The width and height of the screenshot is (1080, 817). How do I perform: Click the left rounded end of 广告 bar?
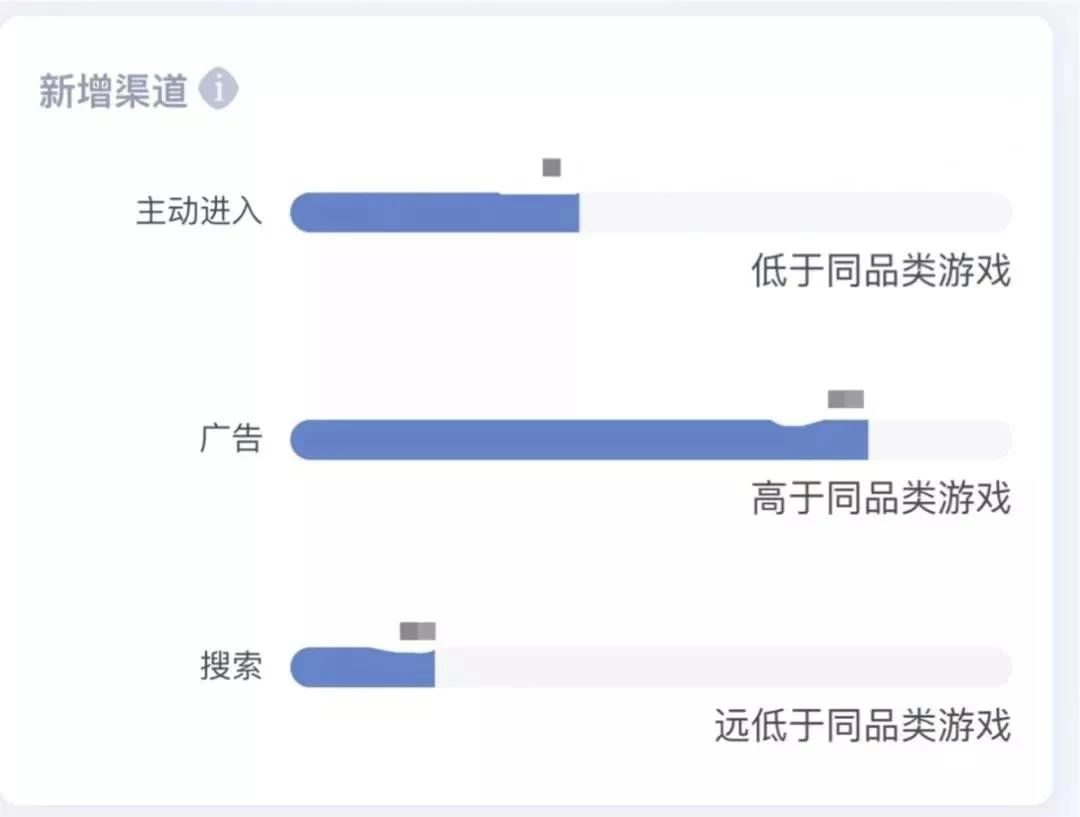(x=302, y=439)
